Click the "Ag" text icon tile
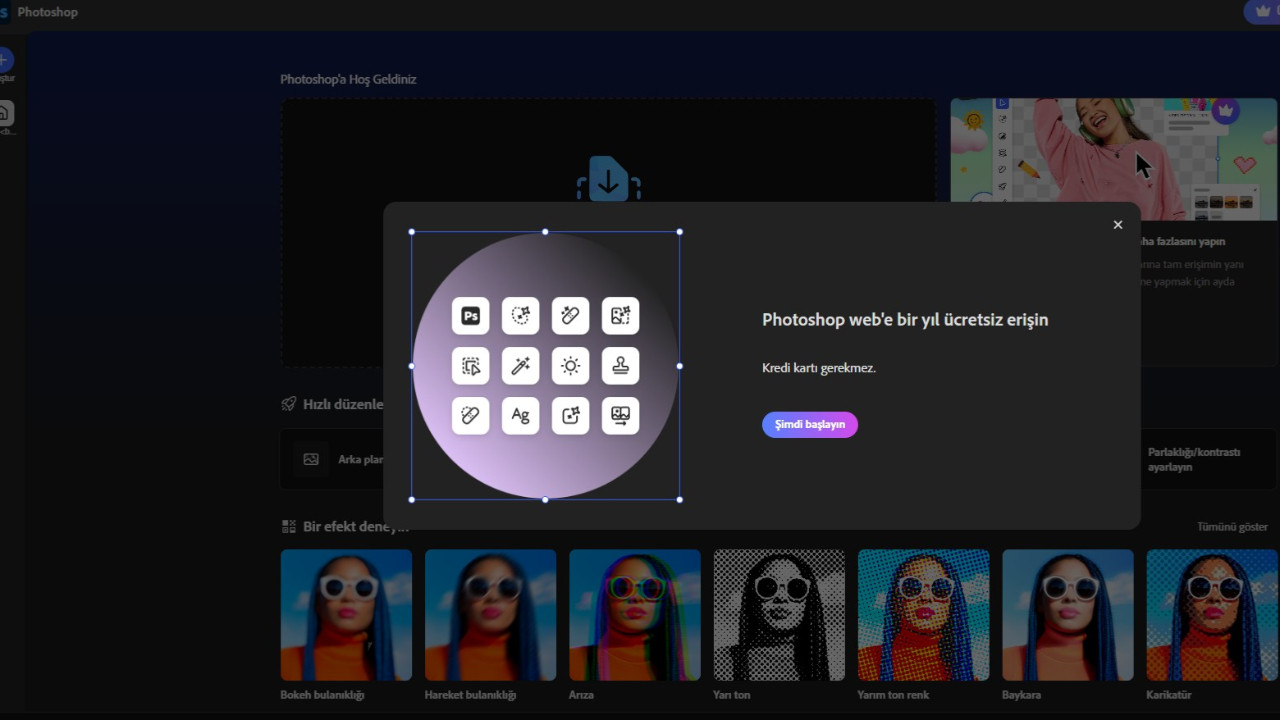1280x720 pixels. pyautogui.click(x=520, y=416)
